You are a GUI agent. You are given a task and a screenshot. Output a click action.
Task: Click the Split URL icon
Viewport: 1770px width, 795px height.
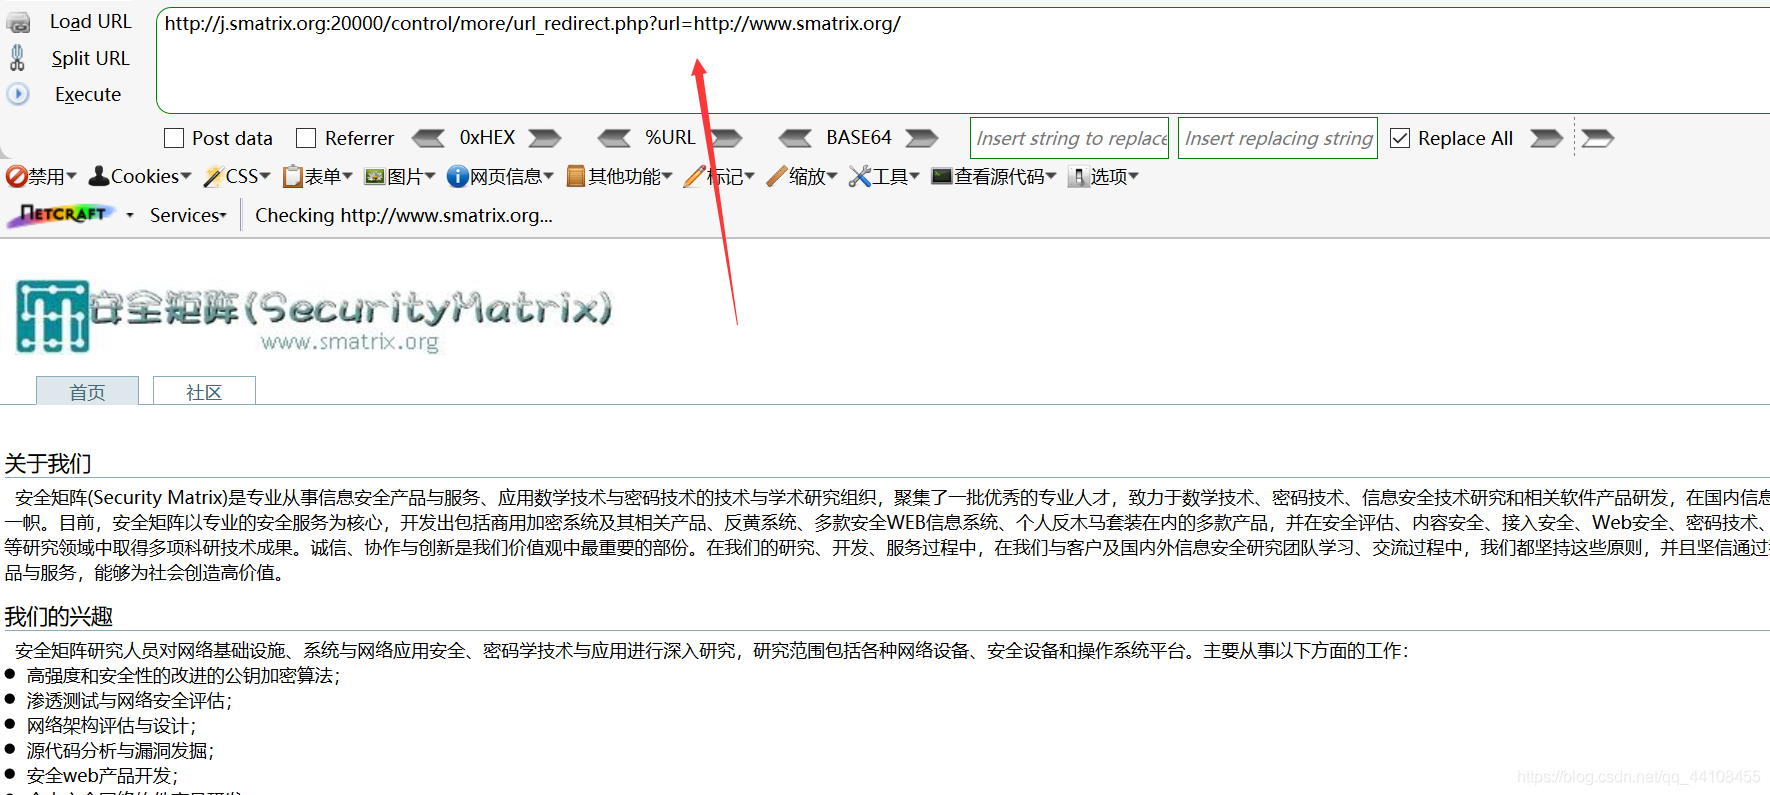pos(17,58)
